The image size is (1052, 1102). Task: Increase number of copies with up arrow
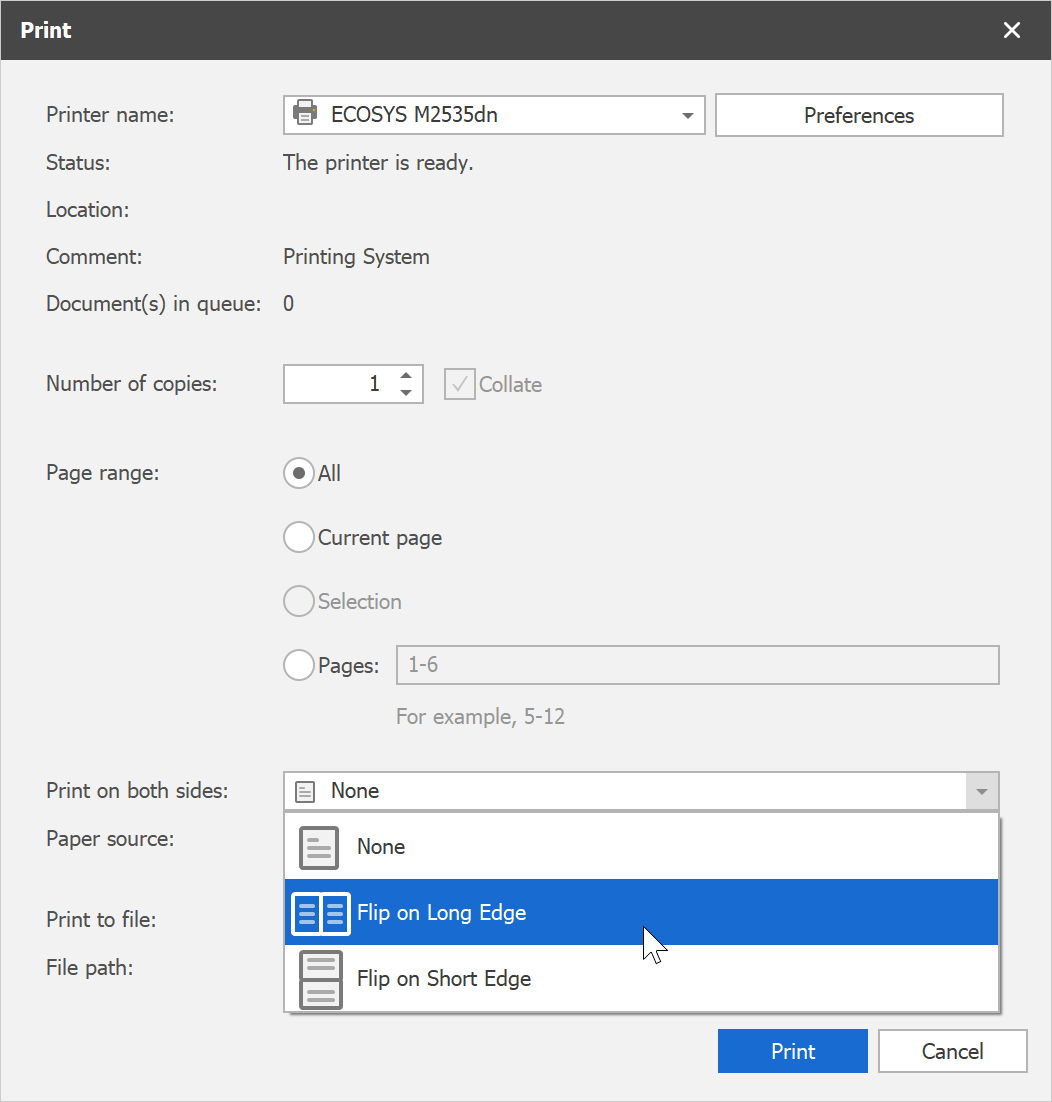406,376
